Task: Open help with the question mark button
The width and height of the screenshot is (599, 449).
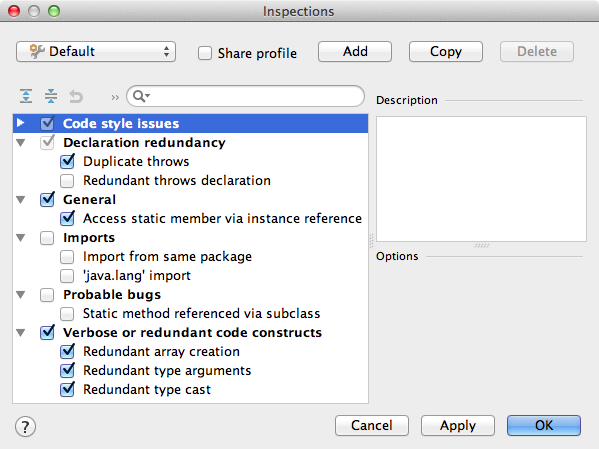Action: (26, 426)
